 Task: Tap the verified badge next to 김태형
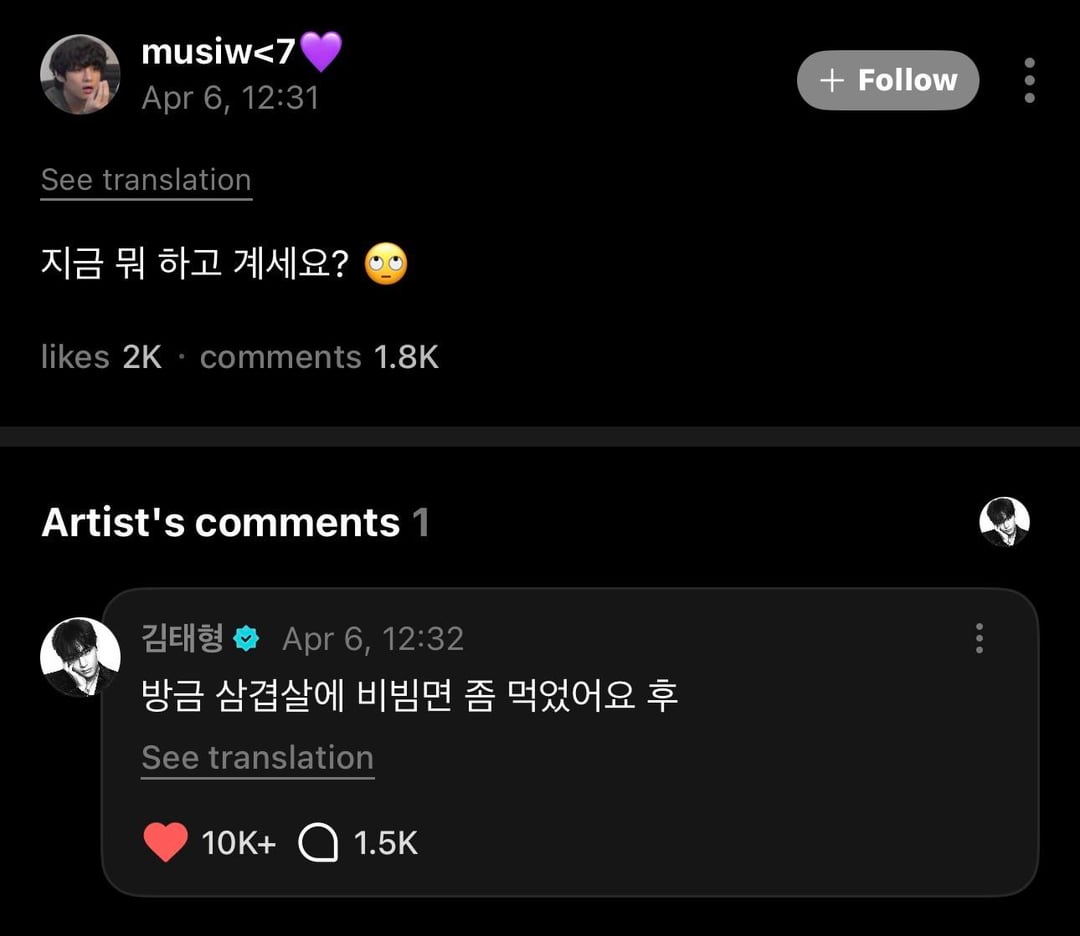[246, 639]
